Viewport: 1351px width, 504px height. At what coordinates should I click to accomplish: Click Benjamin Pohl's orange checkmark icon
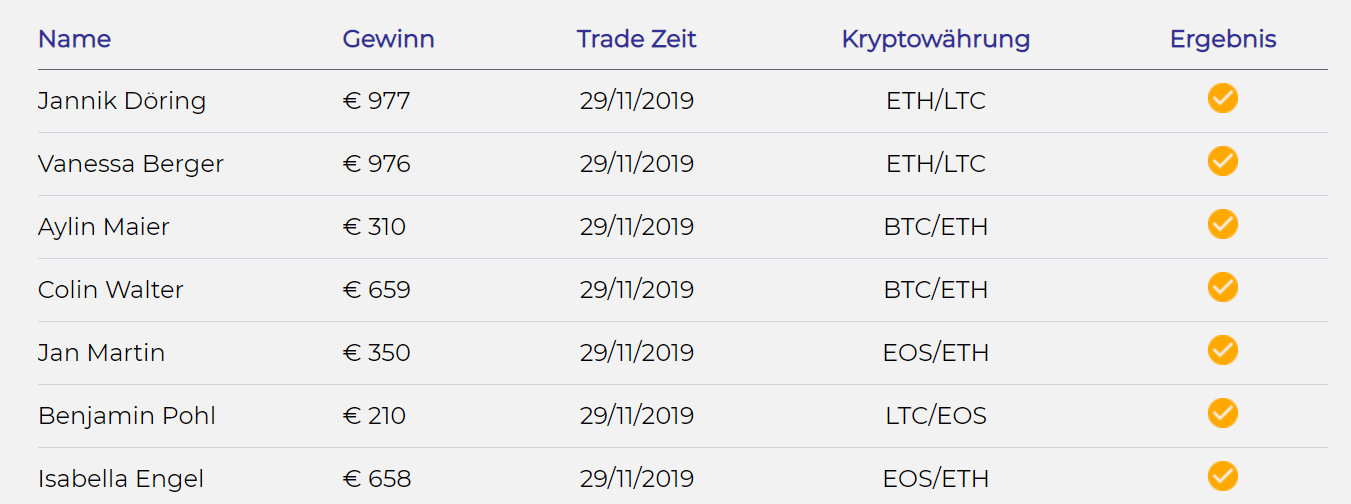(x=1222, y=413)
